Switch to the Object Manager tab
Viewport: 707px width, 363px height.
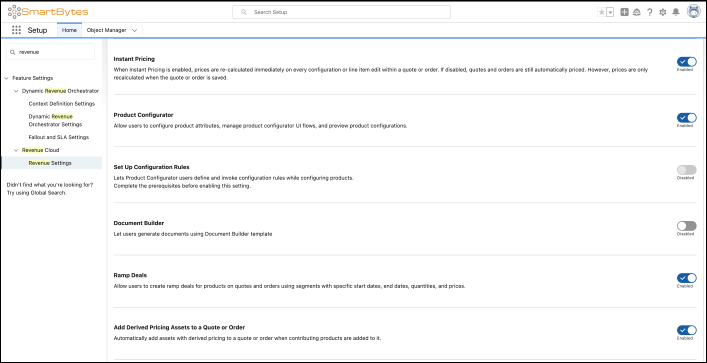coord(106,30)
